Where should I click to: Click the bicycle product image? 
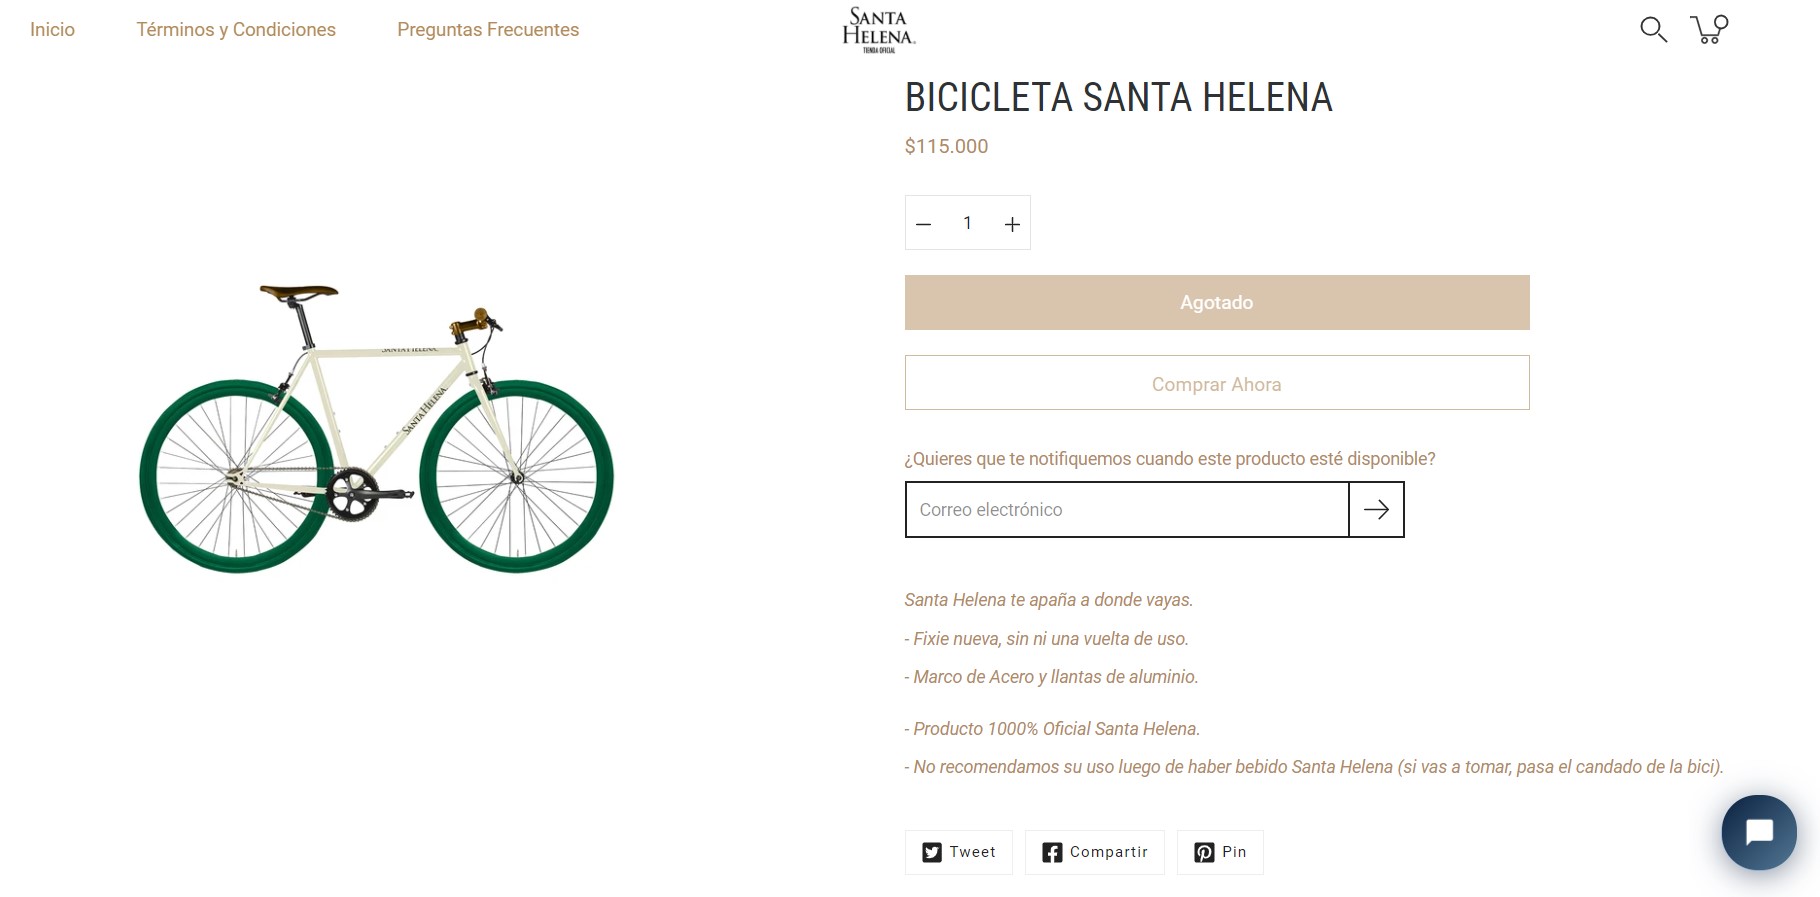376,428
